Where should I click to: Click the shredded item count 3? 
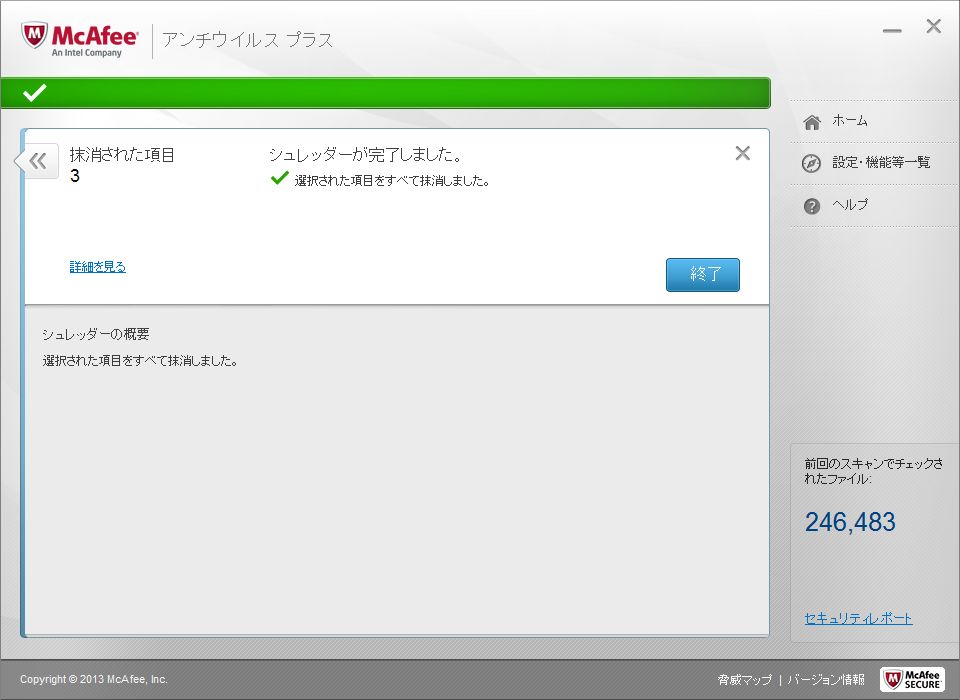75,176
